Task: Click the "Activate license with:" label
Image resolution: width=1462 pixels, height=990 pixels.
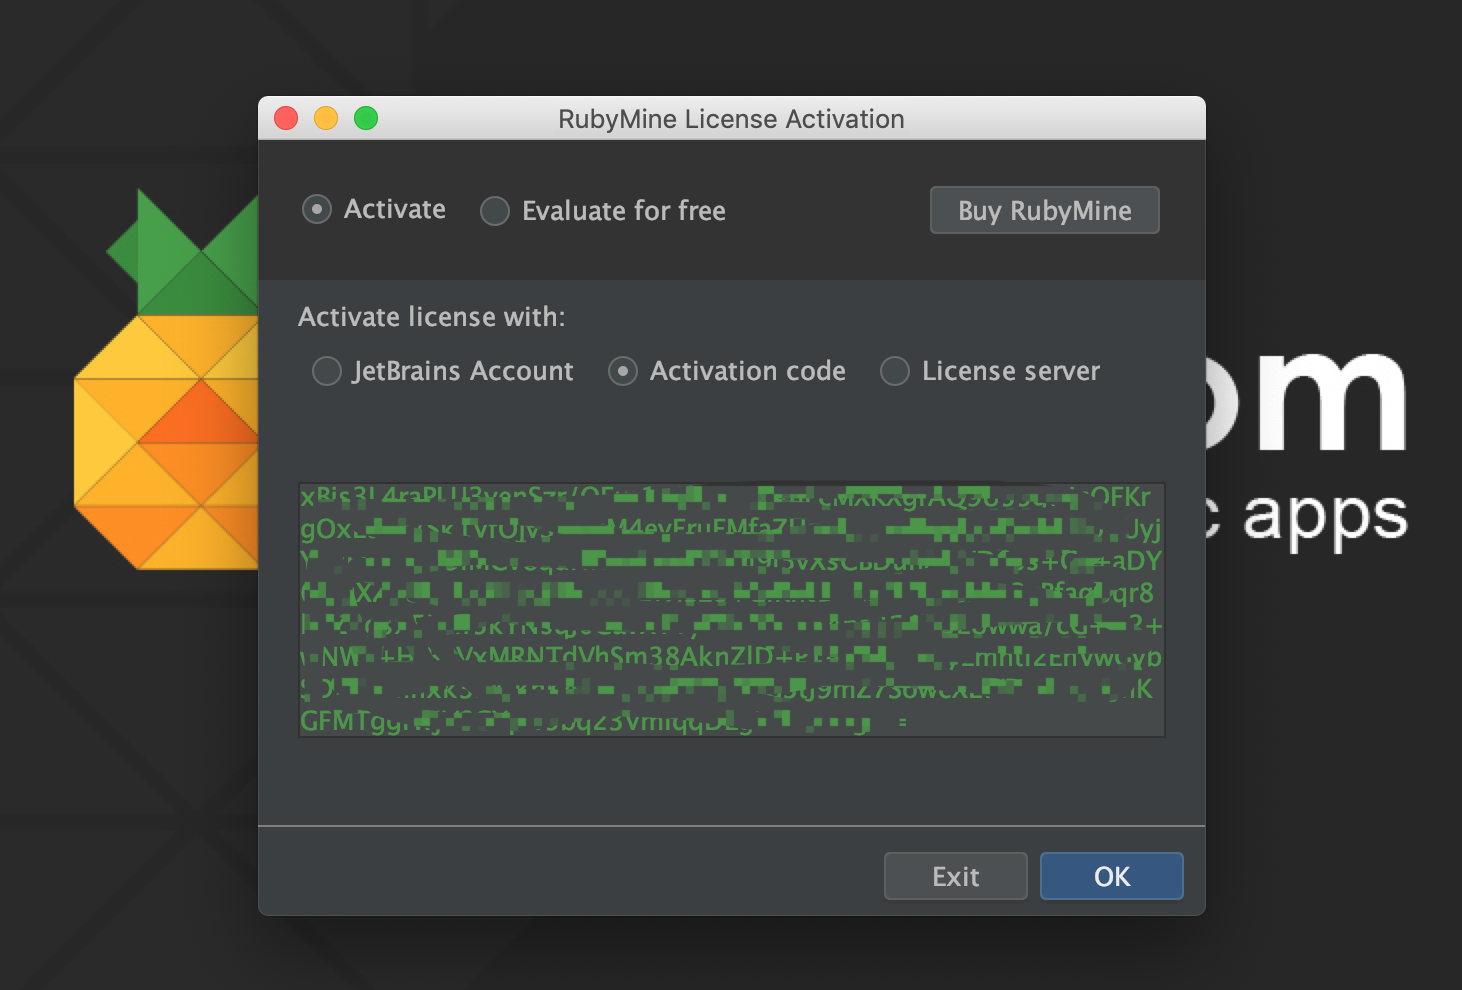Action: click(x=432, y=317)
